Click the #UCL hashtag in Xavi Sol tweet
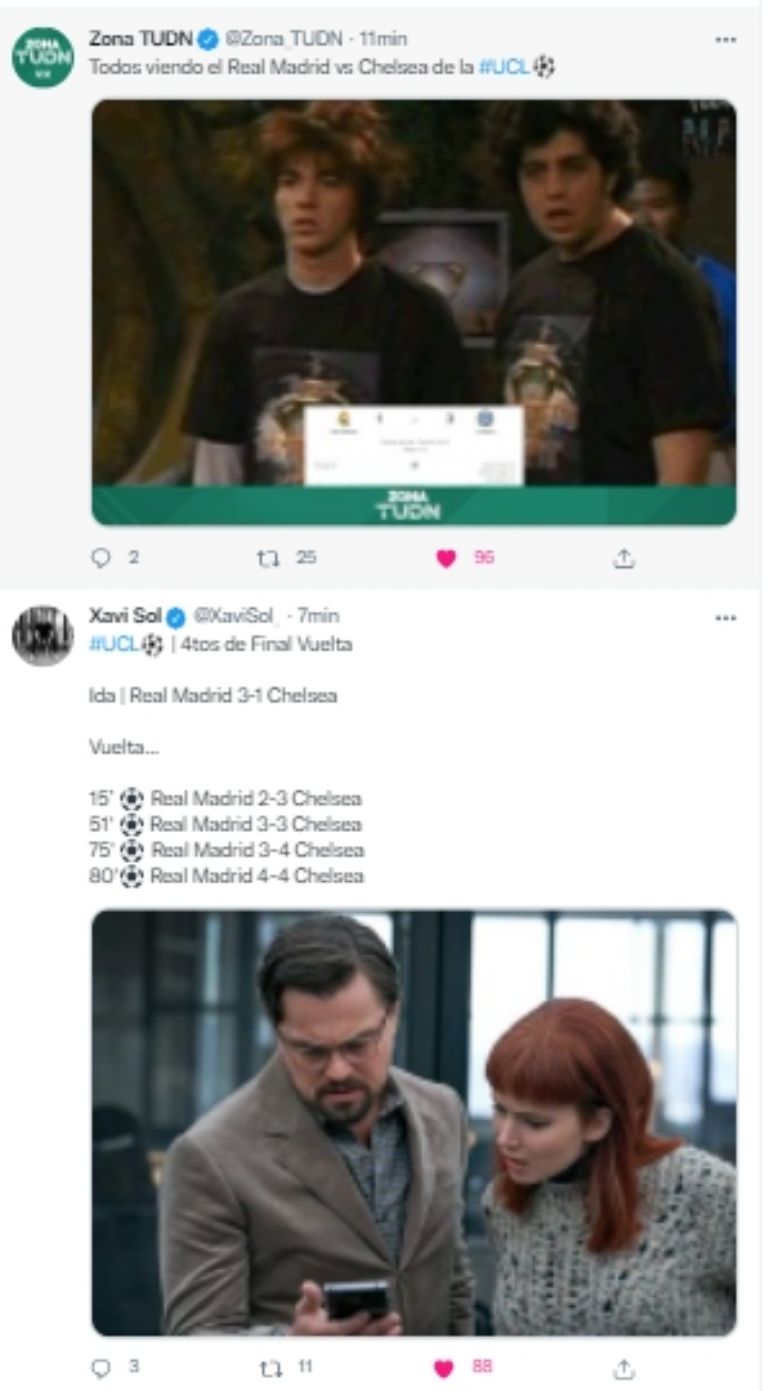768x1391 pixels. coord(112,645)
